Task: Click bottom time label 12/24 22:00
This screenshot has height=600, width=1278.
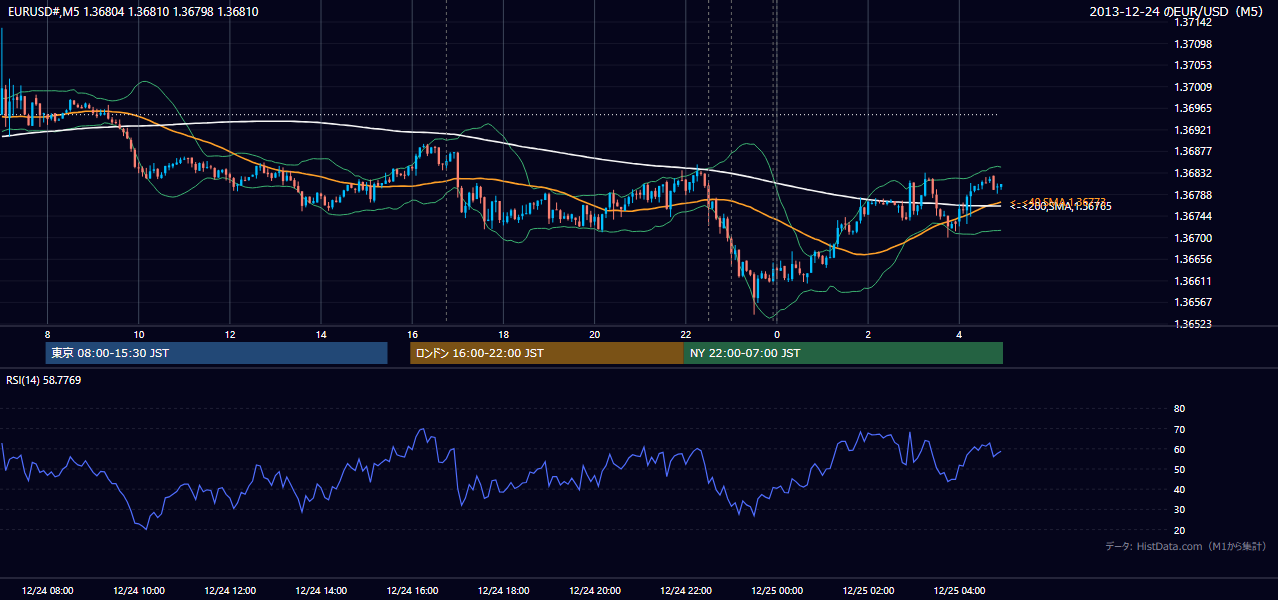Action: pos(686,591)
